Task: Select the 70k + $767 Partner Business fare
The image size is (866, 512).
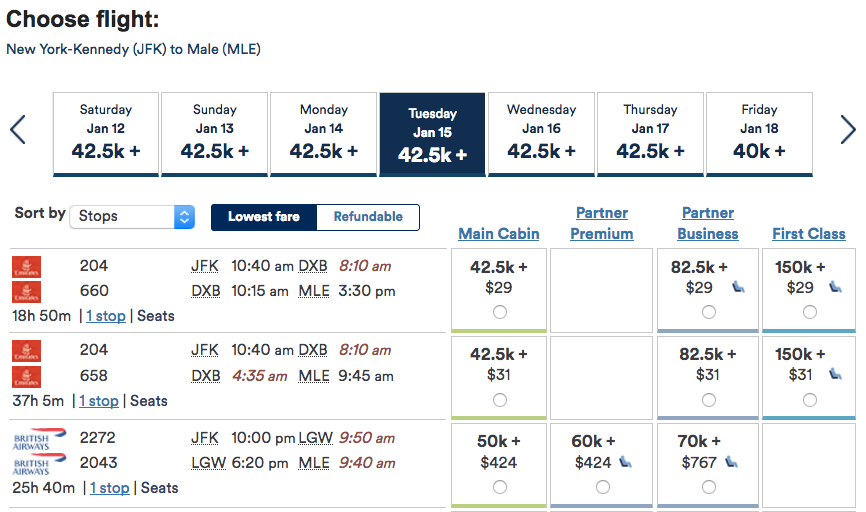Action: tap(708, 487)
